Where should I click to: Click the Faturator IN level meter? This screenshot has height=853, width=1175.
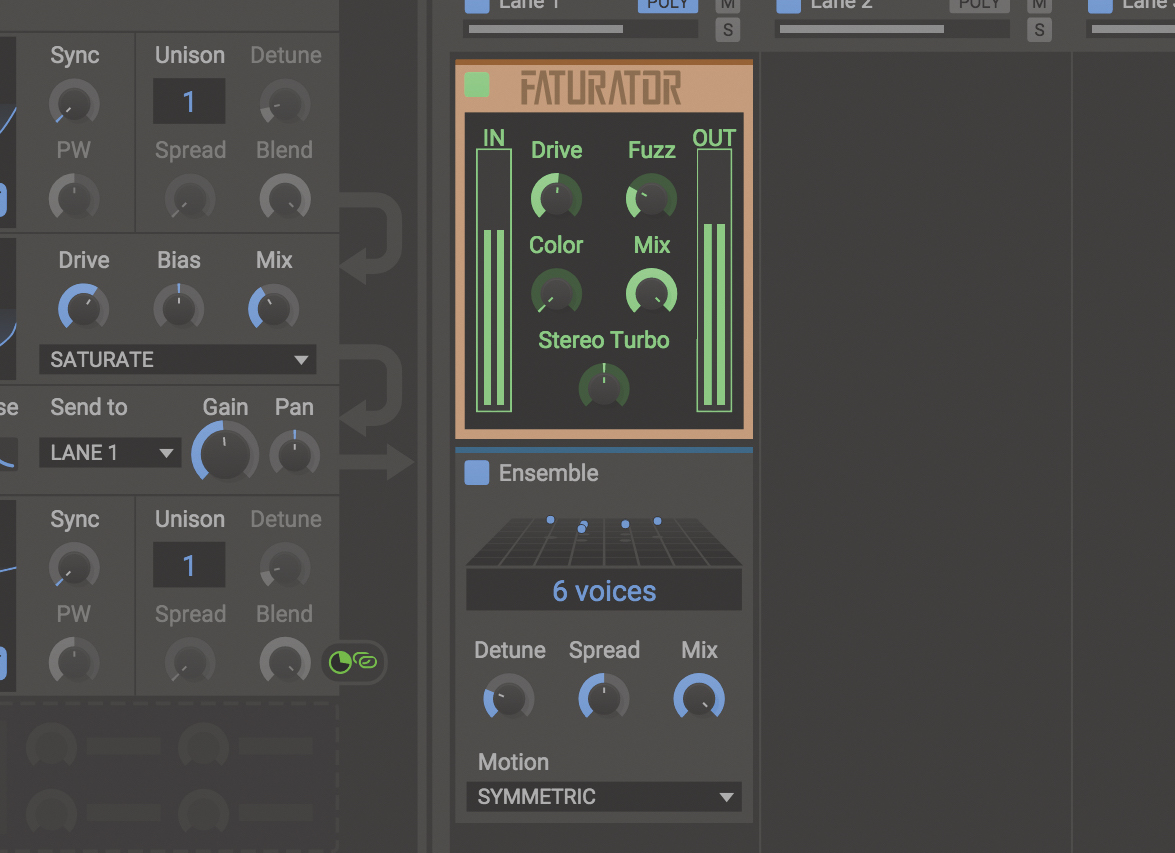tap(494, 280)
